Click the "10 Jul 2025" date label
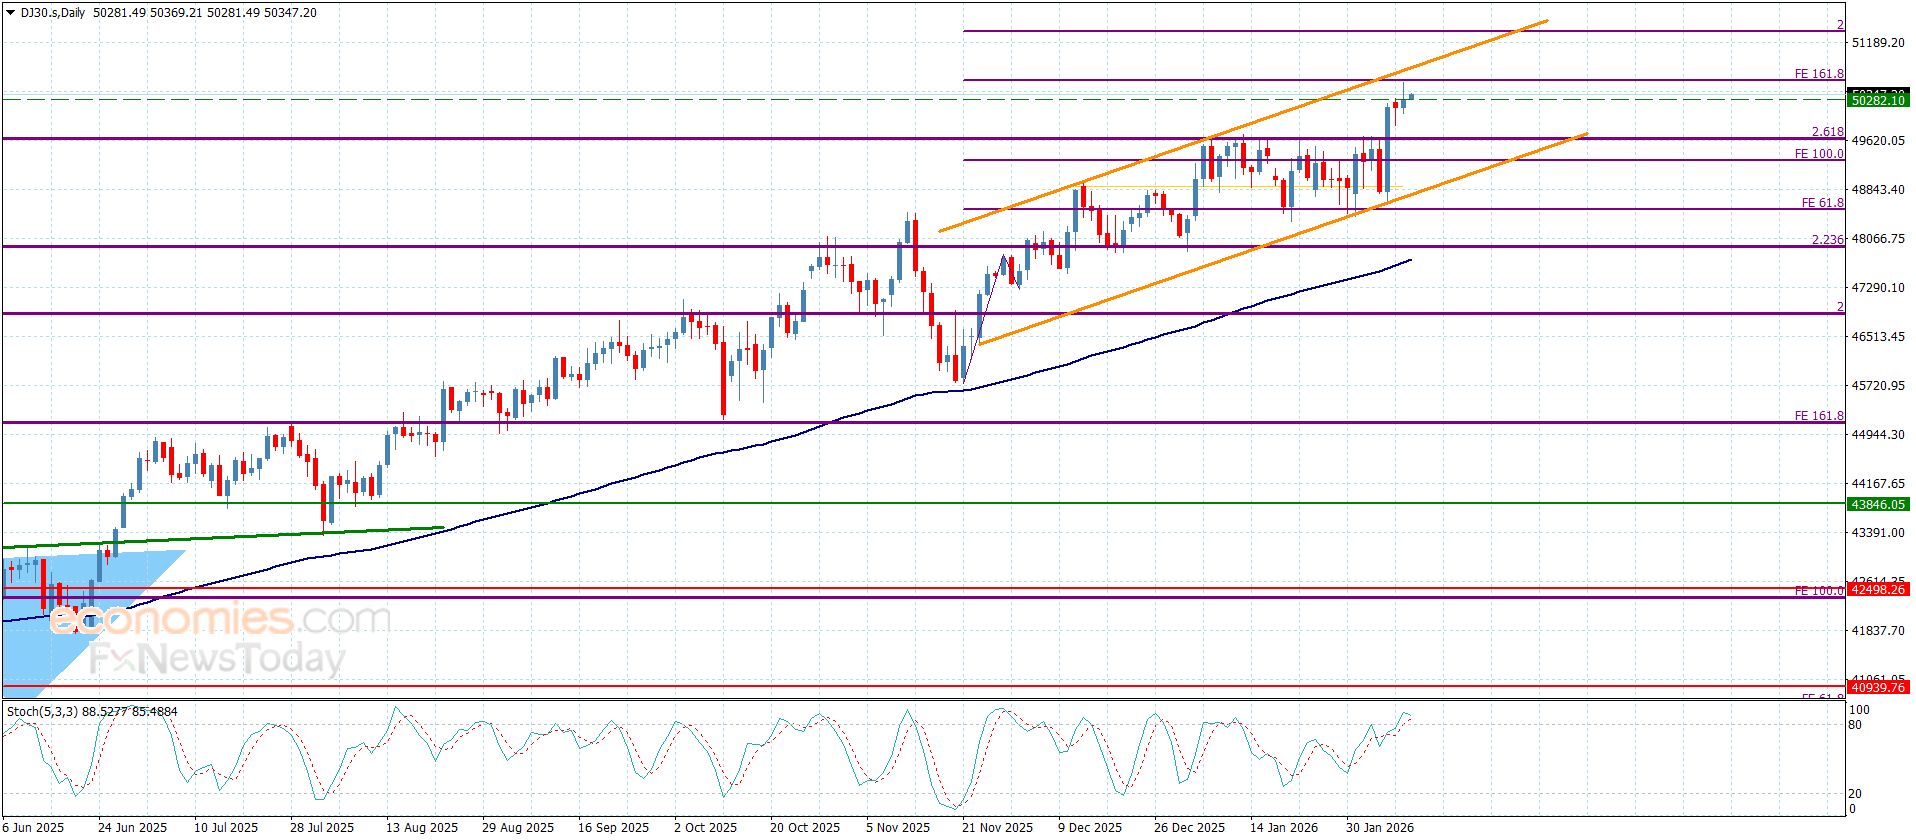Viewport: 1916px width, 840px height. click(226, 828)
